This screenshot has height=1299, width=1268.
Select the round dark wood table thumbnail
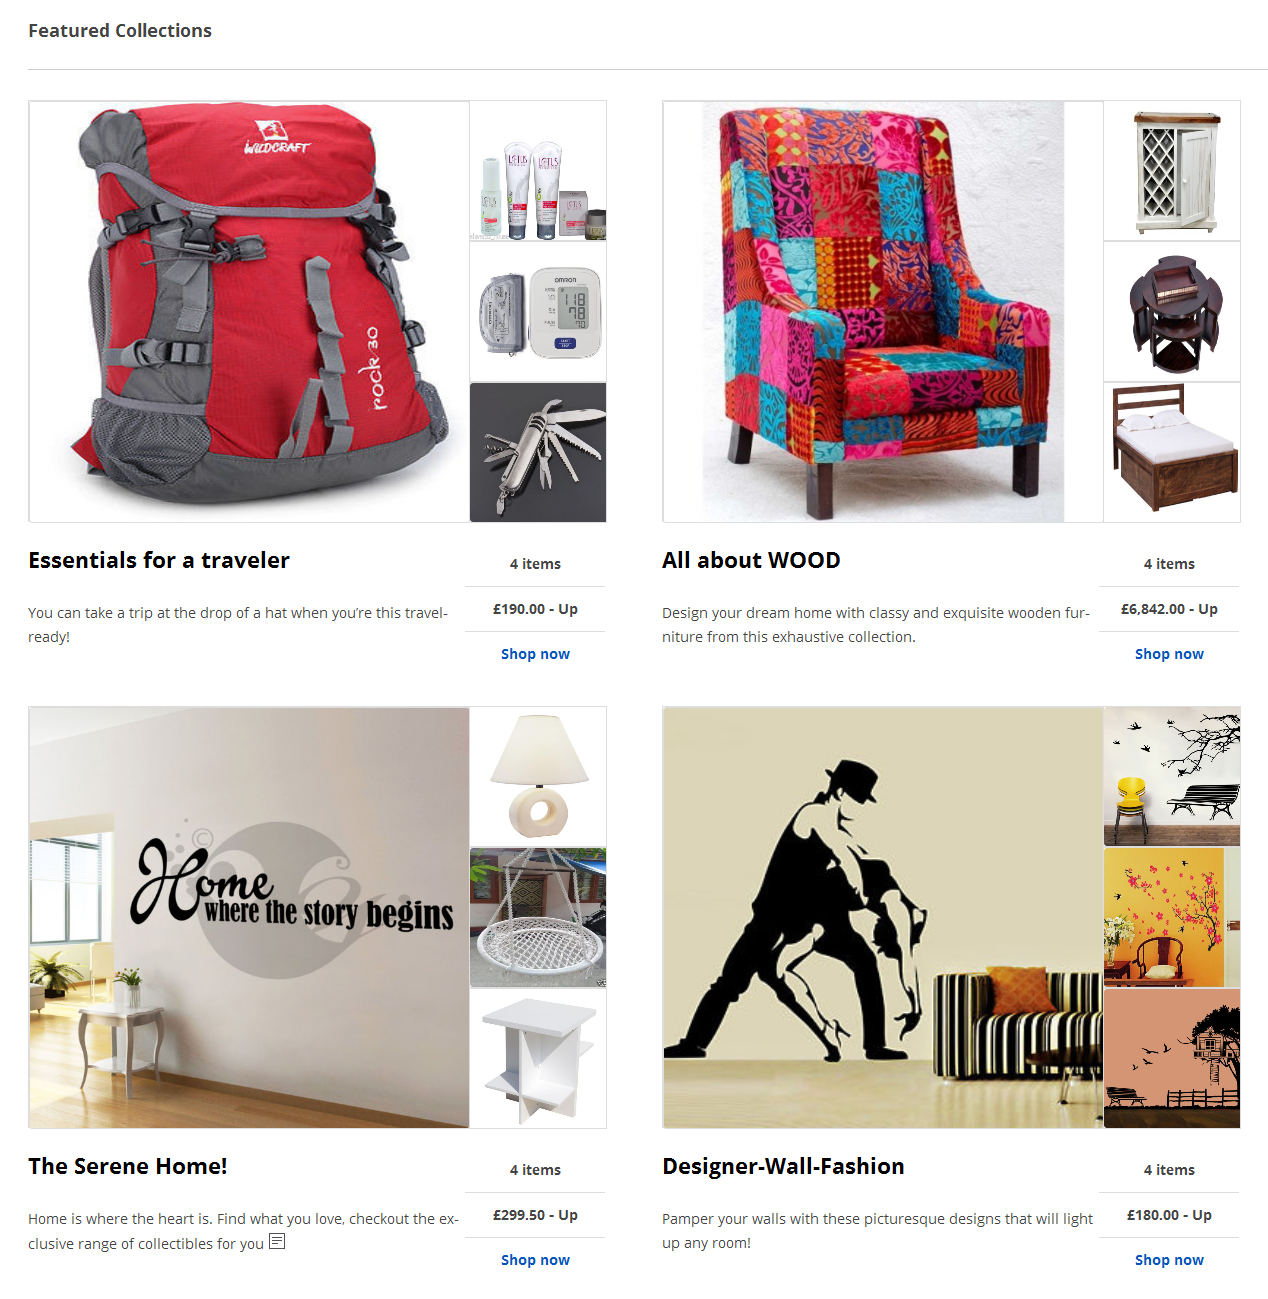click(1172, 312)
